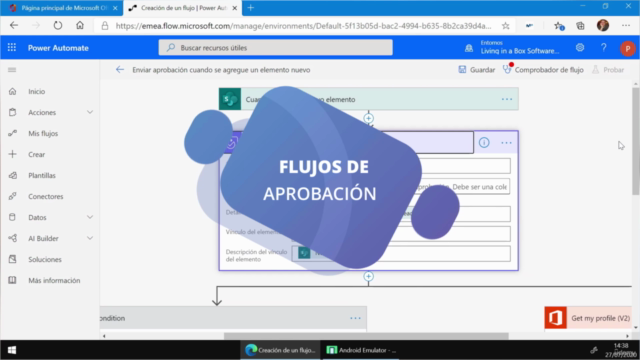Viewport: 640px width, 360px height.
Task: Open trigger step more options menu
Action: 507,99
